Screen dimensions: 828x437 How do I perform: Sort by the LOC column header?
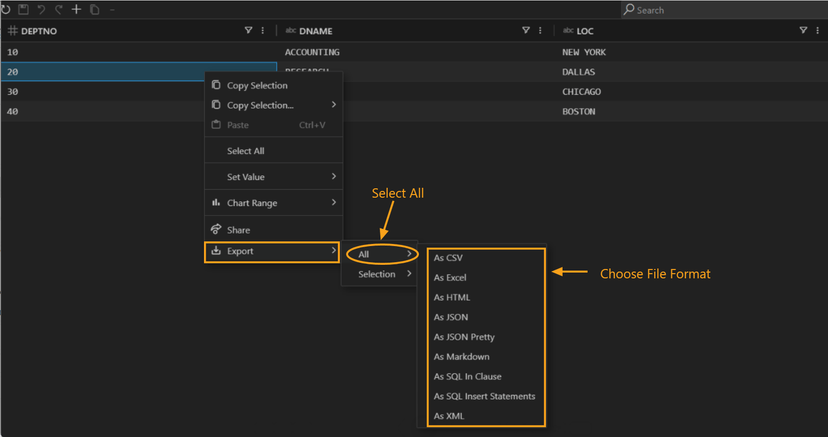point(585,31)
